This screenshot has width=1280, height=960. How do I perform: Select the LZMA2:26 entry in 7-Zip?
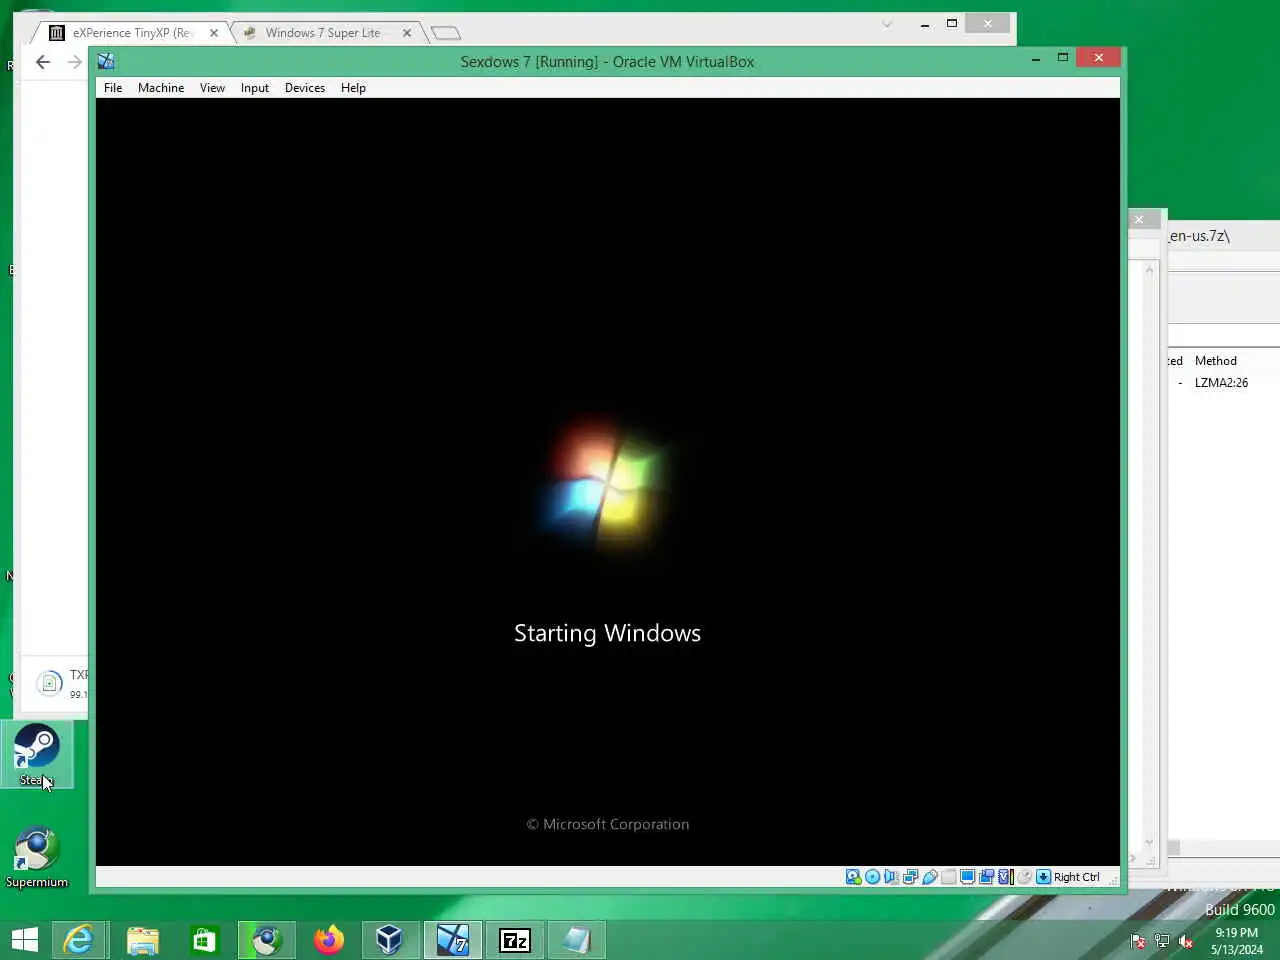click(1221, 383)
